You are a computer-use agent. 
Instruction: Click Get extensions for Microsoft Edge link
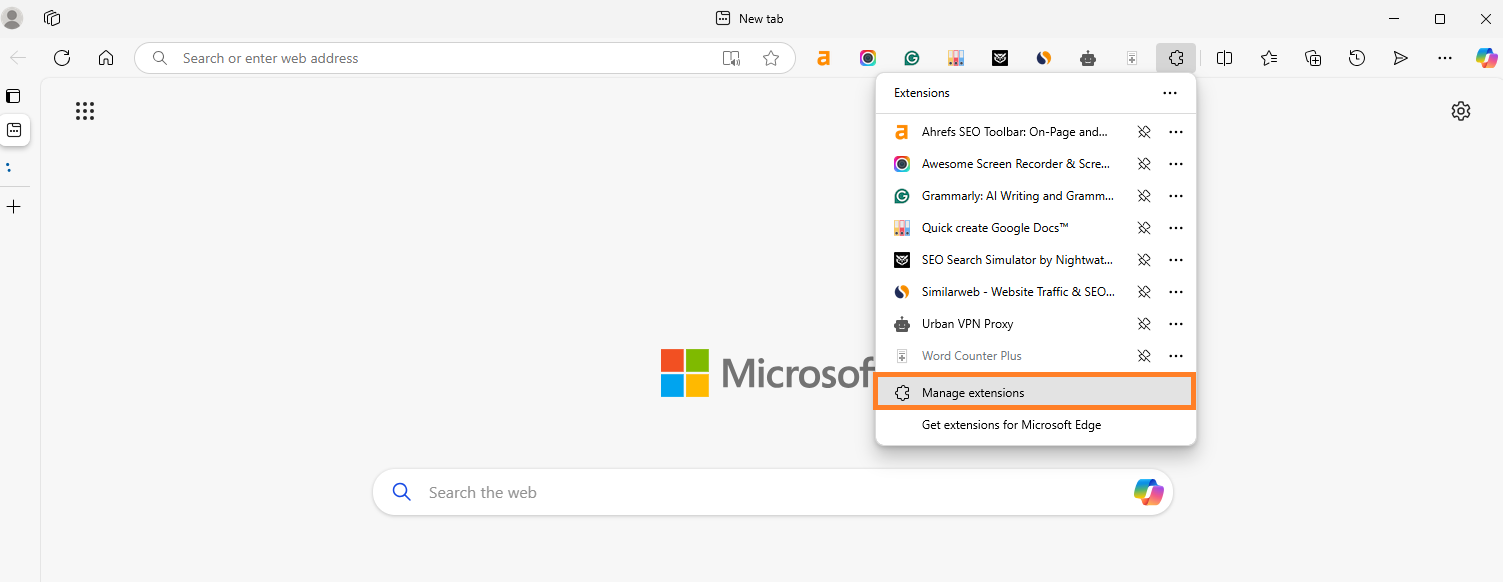pyautogui.click(x=1011, y=425)
